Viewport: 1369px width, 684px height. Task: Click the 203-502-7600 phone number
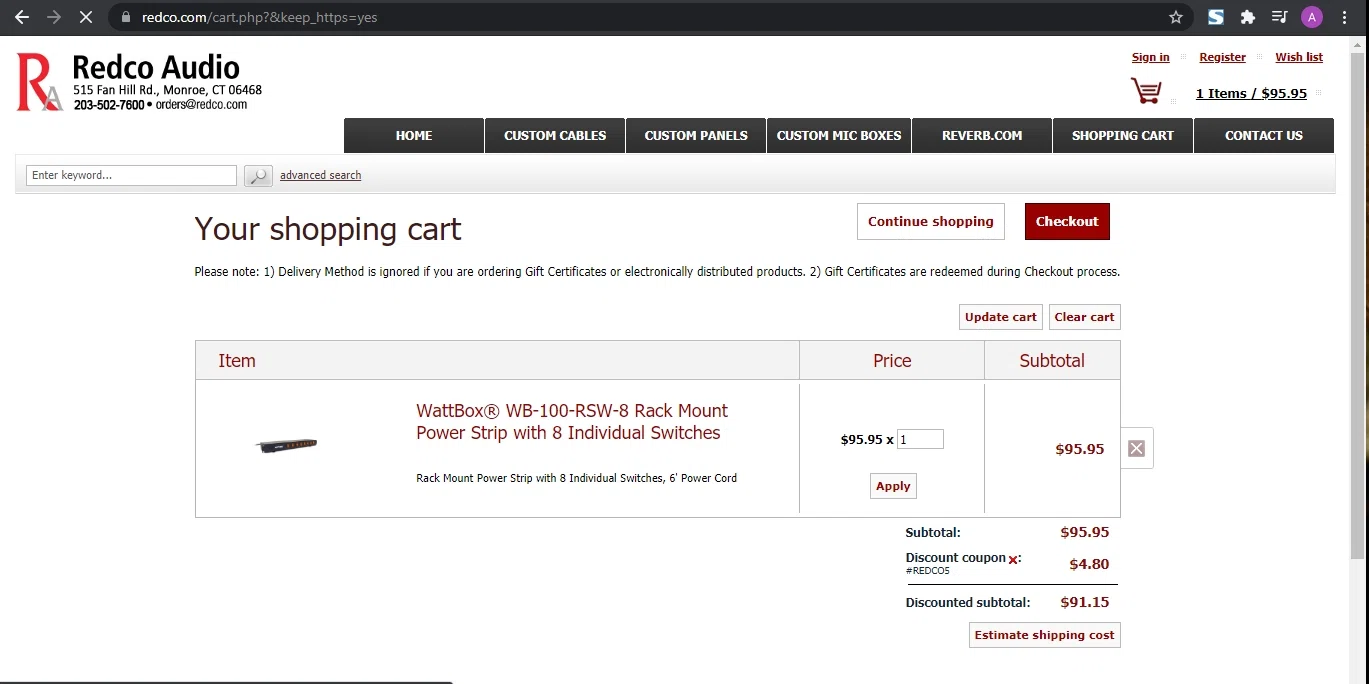[x=109, y=104]
